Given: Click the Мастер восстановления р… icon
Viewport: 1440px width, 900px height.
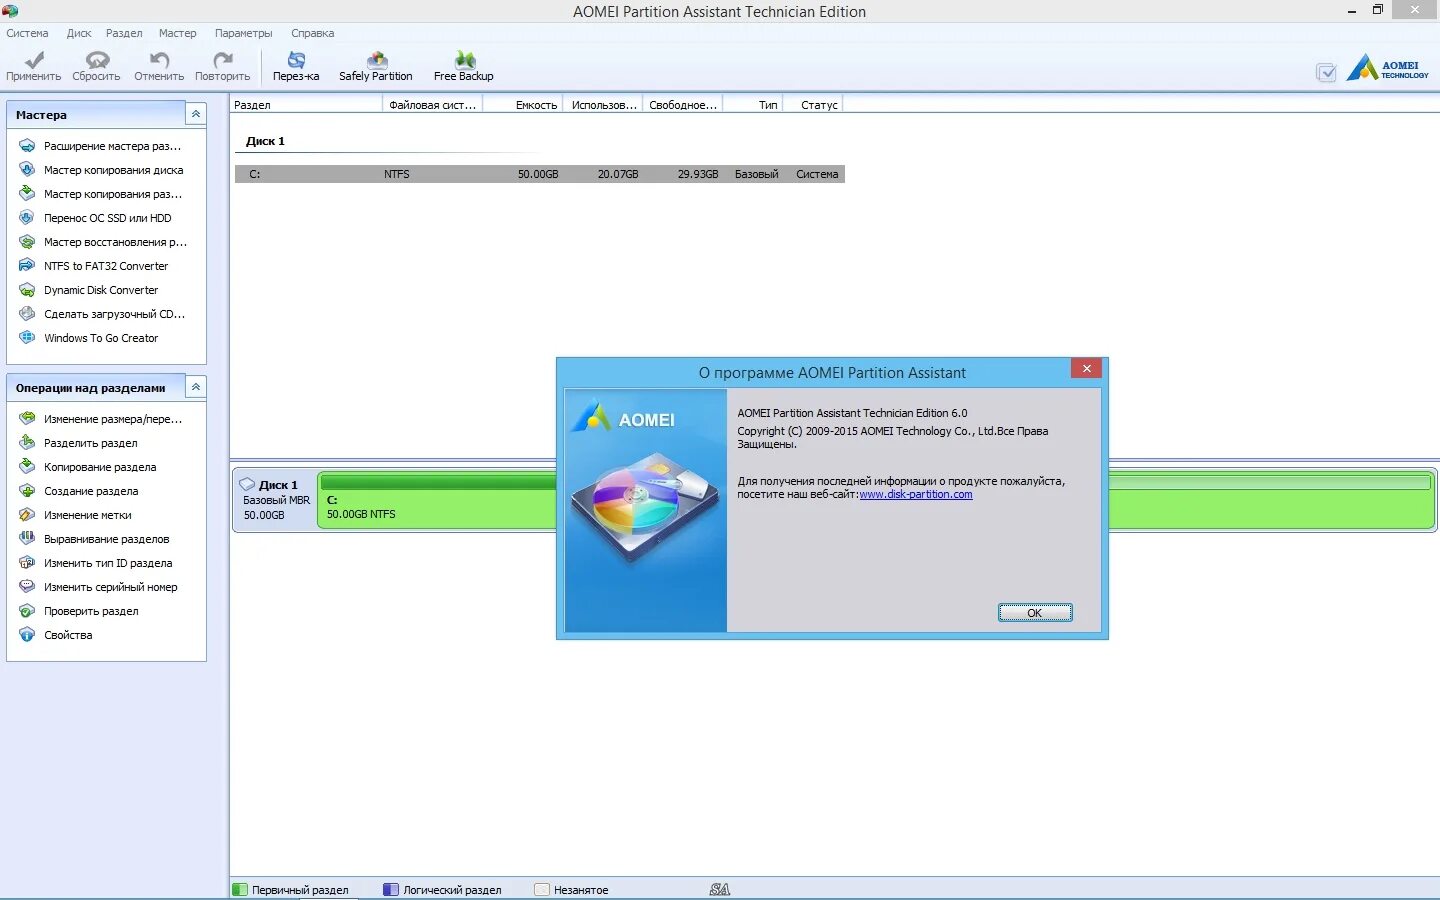Looking at the screenshot, I should pyautogui.click(x=27, y=242).
